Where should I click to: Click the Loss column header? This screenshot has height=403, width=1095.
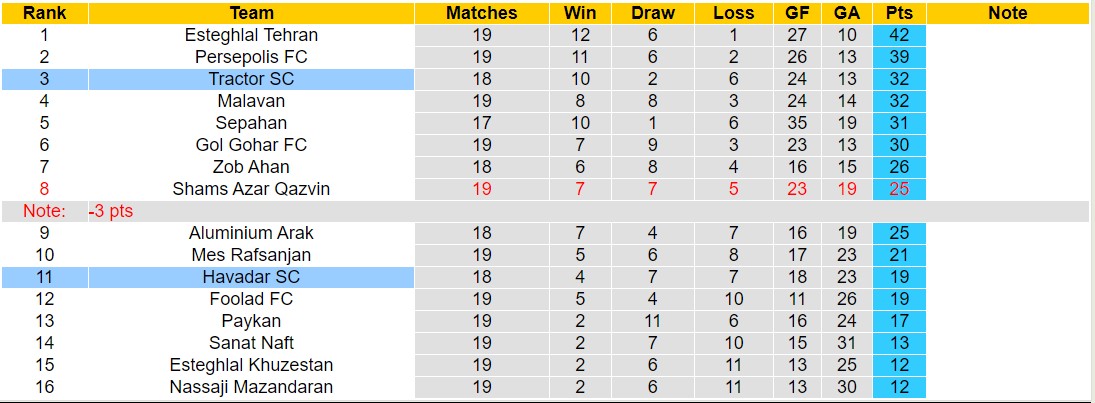tap(734, 13)
